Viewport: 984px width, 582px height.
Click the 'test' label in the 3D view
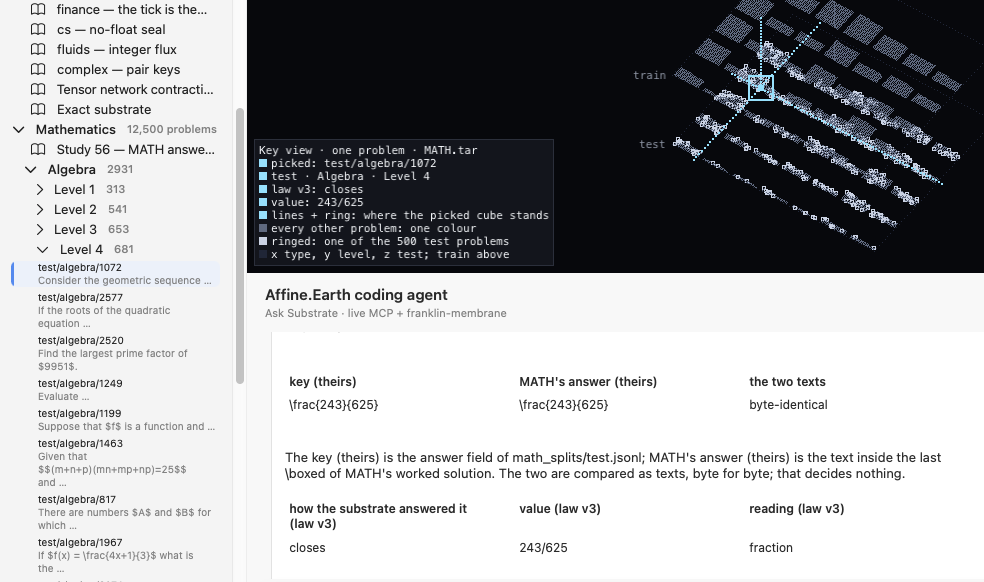click(x=652, y=144)
